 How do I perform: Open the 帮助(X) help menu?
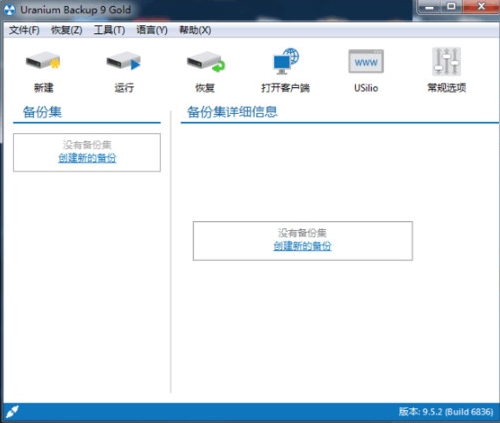coord(195,30)
